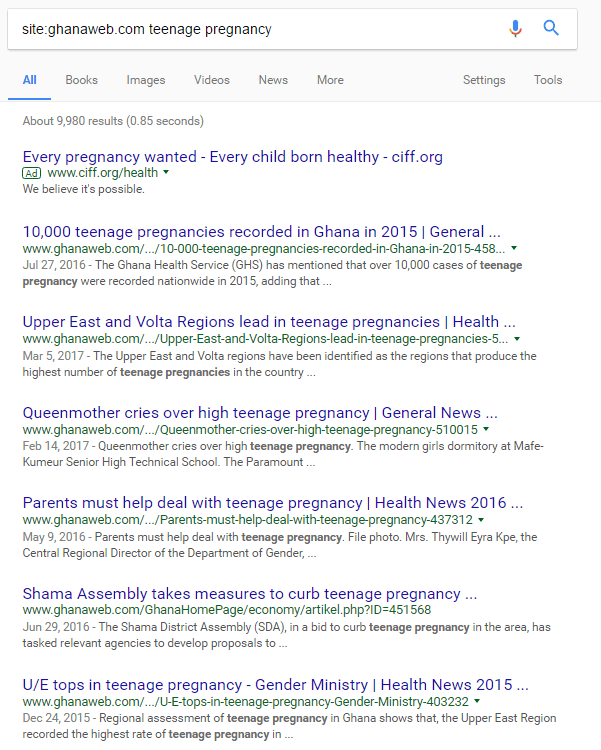The width and height of the screenshot is (601, 750).
Task: Click the blue search magnifier icon
Action: coord(551,29)
